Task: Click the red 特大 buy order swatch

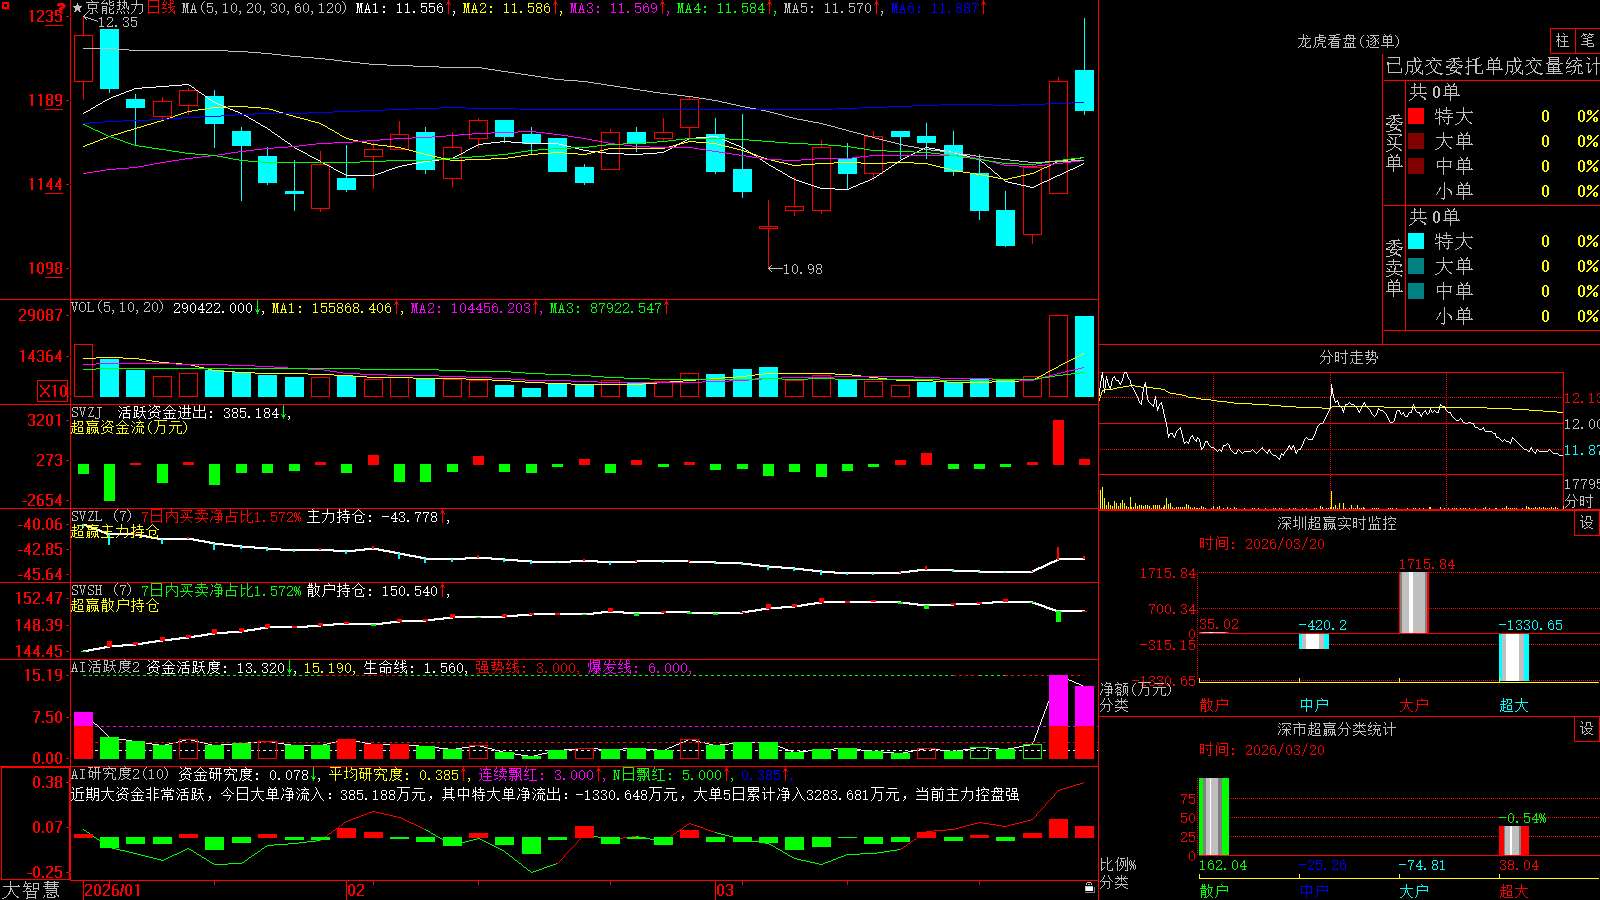Action: [1416, 116]
